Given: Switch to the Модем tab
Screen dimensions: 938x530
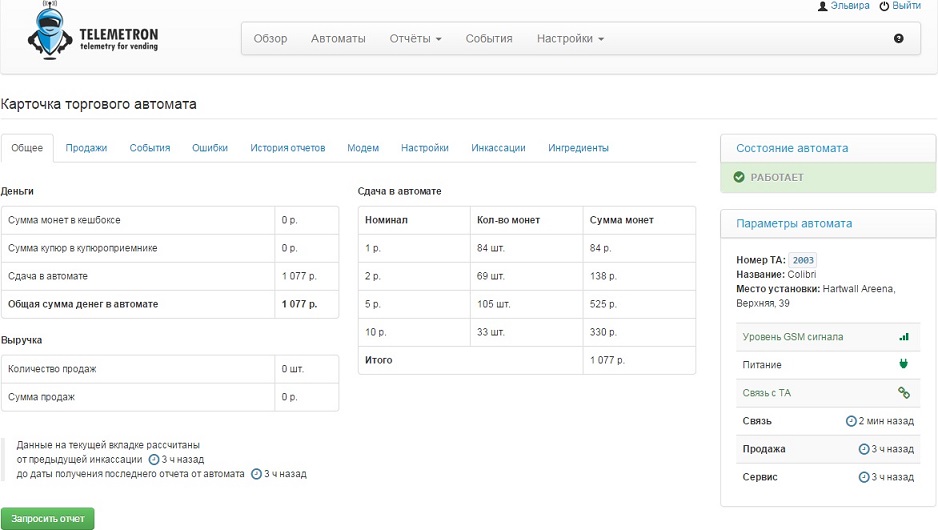Looking at the screenshot, I should (363, 148).
